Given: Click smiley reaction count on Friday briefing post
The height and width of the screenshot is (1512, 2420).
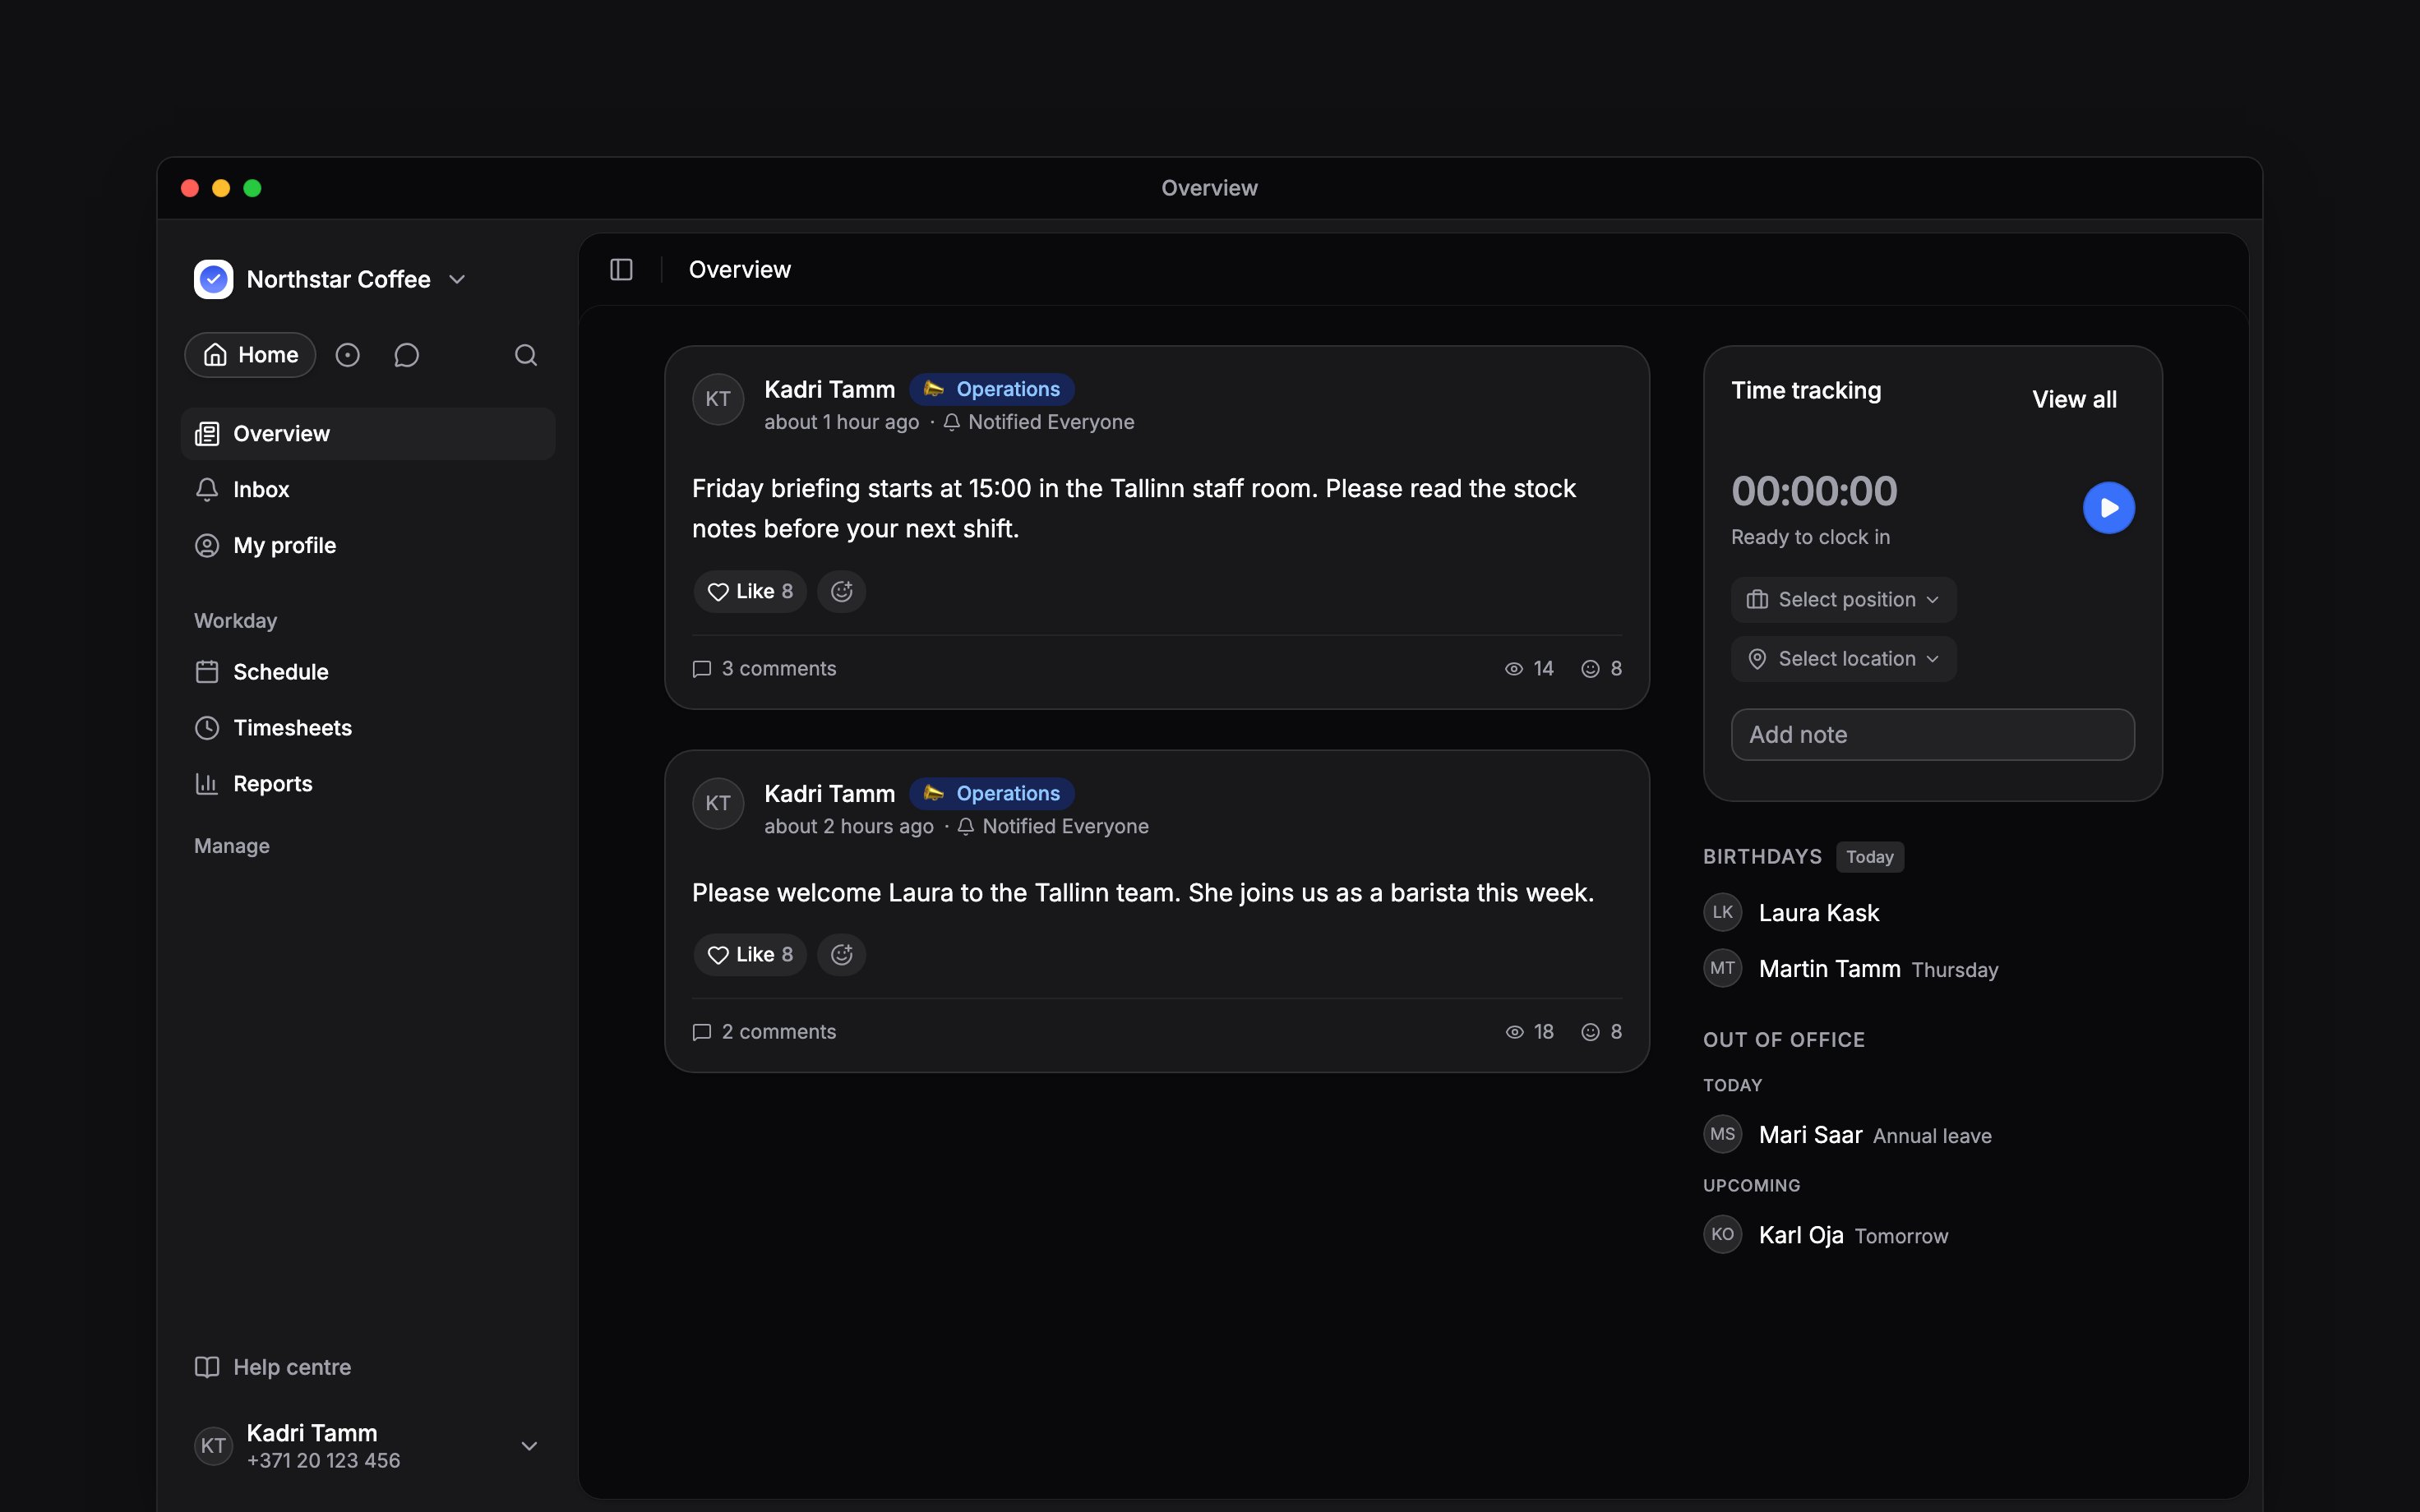Looking at the screenshot, I should pos(1601,669).
